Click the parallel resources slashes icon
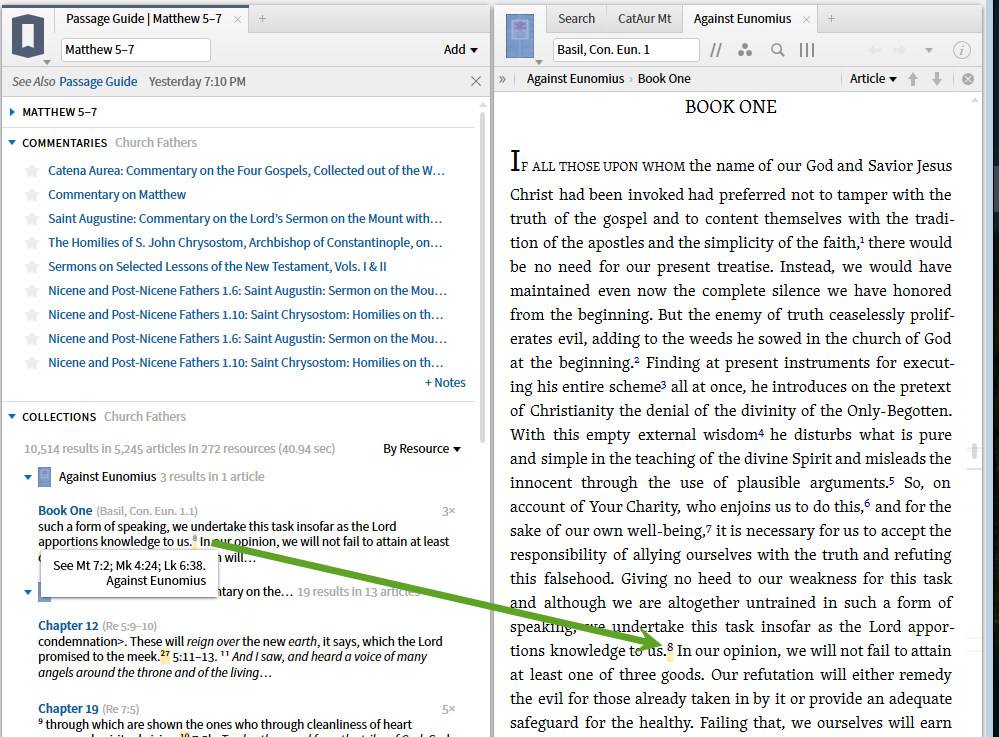 716,50
